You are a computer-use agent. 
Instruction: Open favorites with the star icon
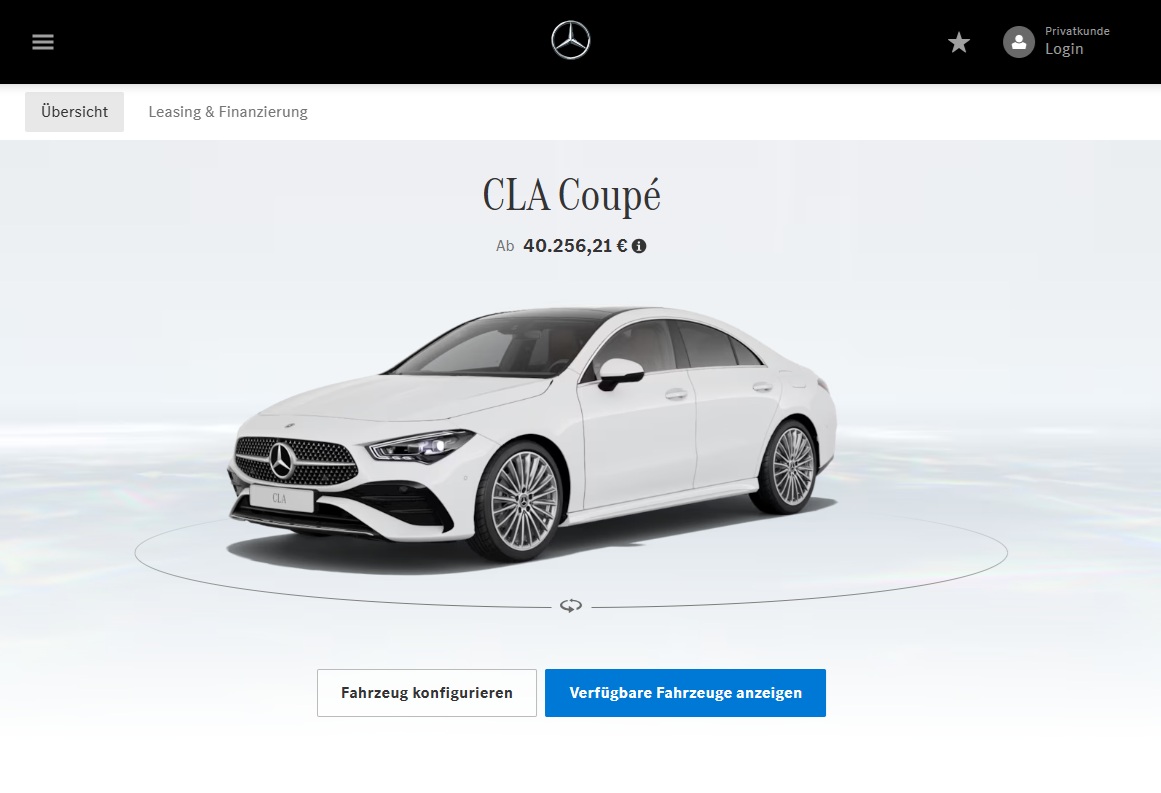pos(959,42)
